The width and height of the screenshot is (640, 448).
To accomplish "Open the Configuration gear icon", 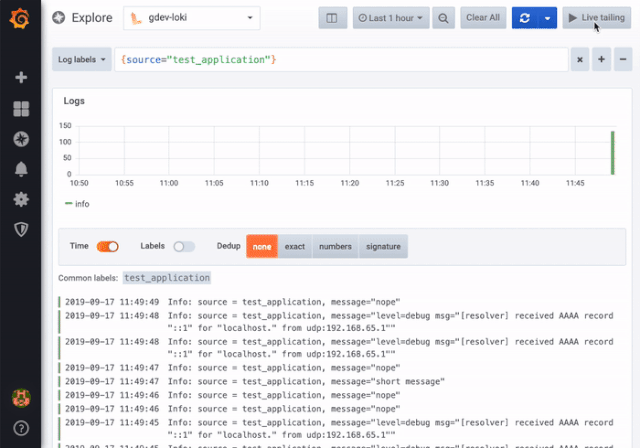I will (20, 199).
